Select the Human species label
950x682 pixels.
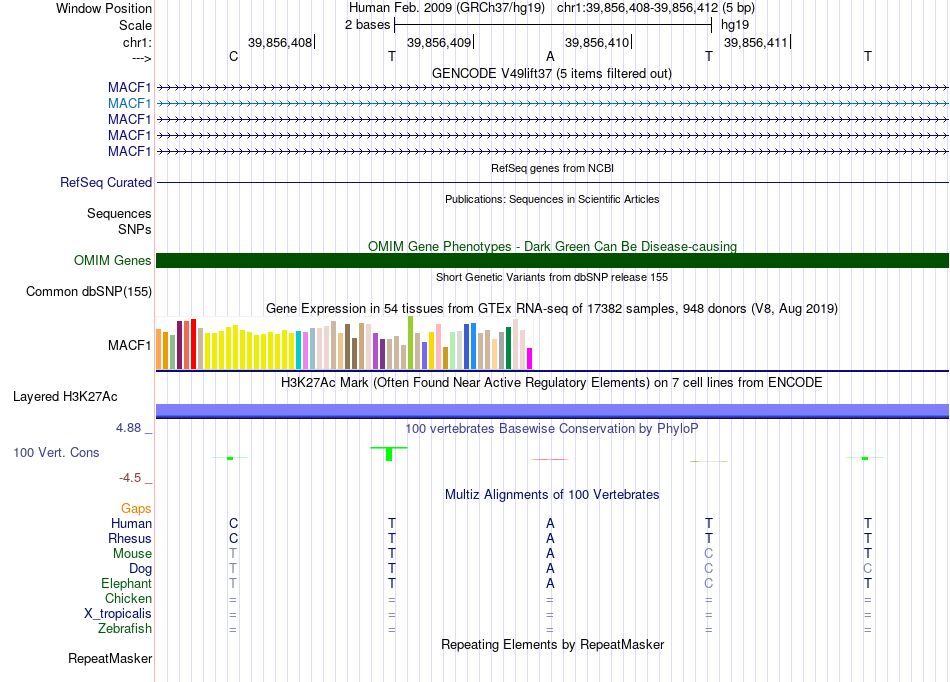click(131, 523)
